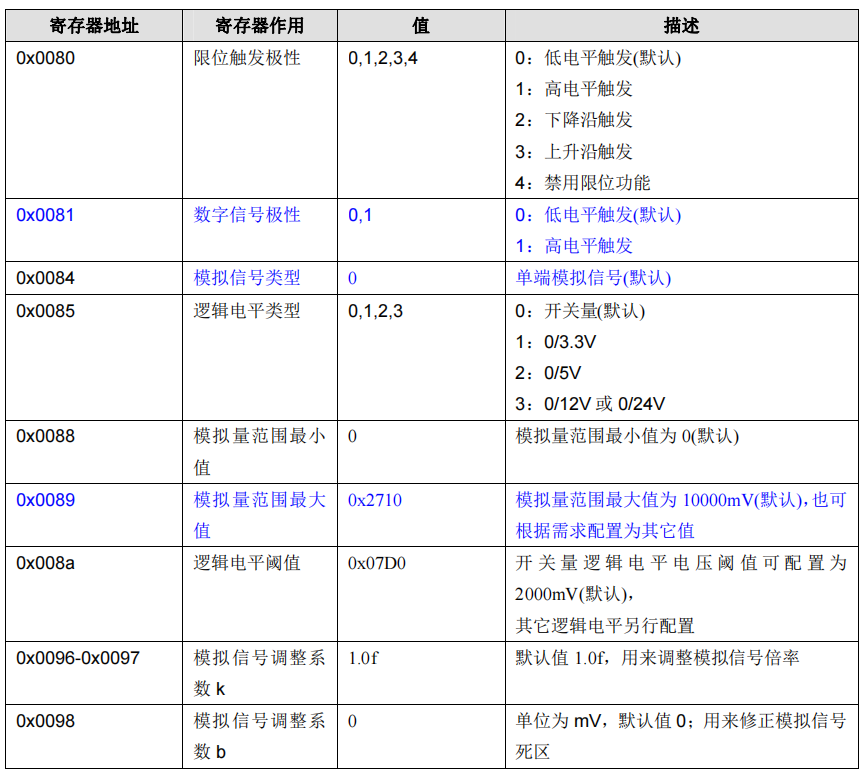This screenshot has width=865, height=773.
Task: Click the 描述 column header
Action: pos(682,25)
